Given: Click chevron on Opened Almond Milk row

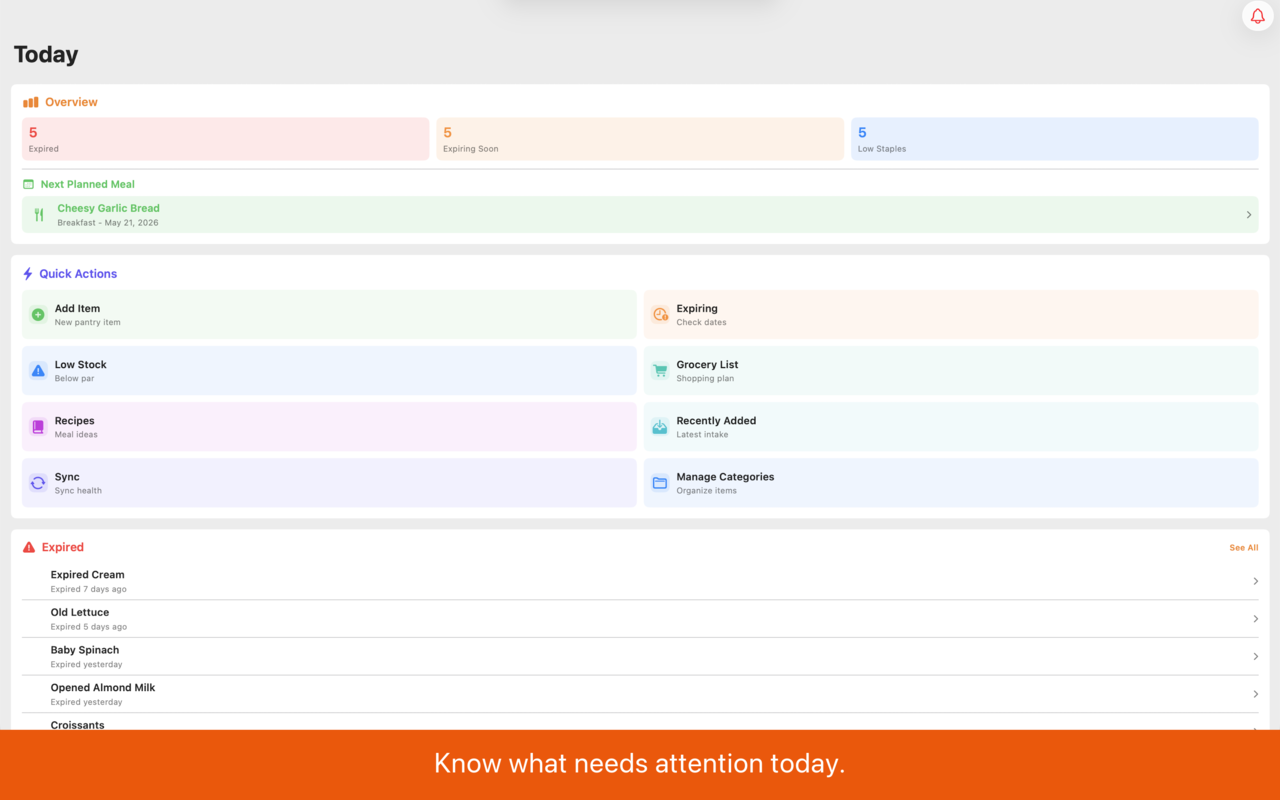Looking at the screenshot, I should click(1256, 694).
